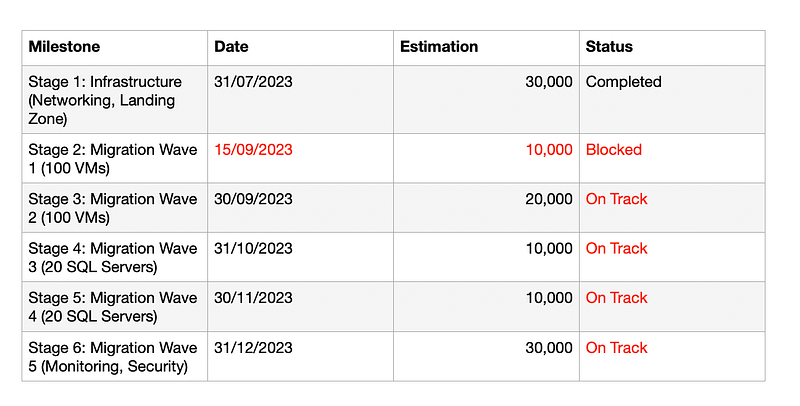Select the Stage 3: Migration Wave 2 cell
This screenshot has width=800, height=406.
113,208
